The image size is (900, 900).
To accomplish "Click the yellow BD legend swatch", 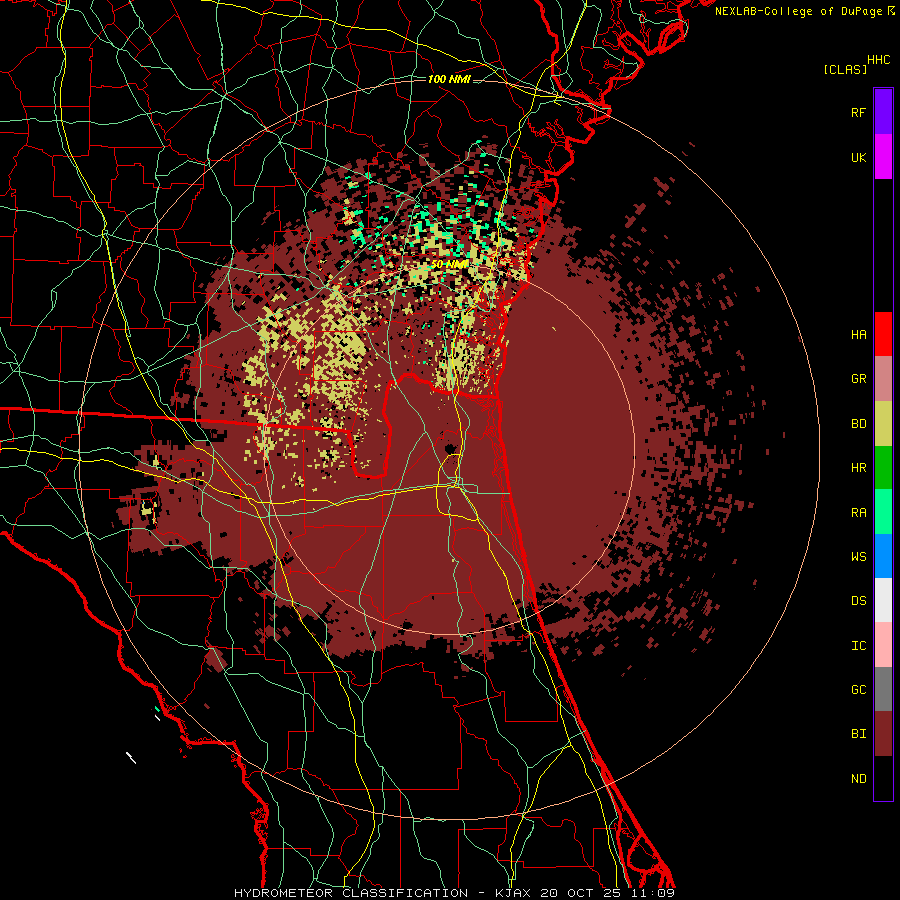I will tap(883, 424).
